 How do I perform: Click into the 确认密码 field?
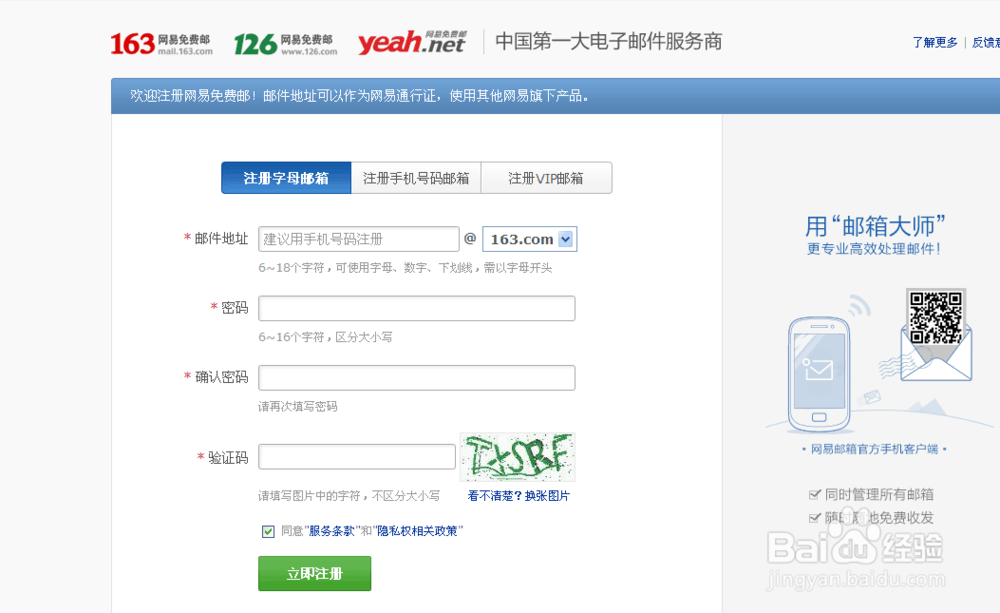(416, 378)
